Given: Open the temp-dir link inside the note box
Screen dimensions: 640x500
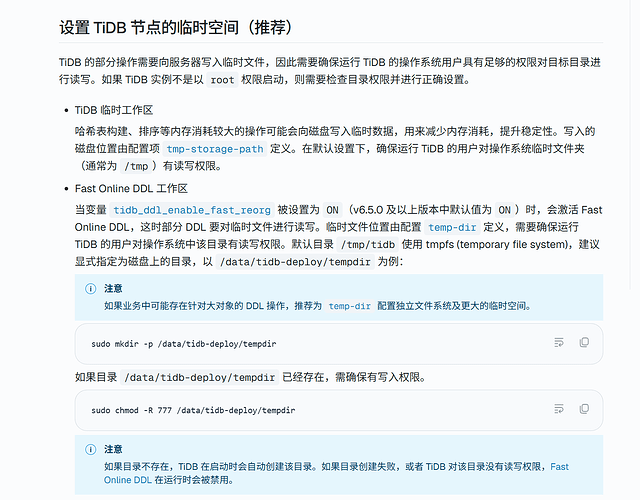Looking at the screenshot, I should point(349,306).
